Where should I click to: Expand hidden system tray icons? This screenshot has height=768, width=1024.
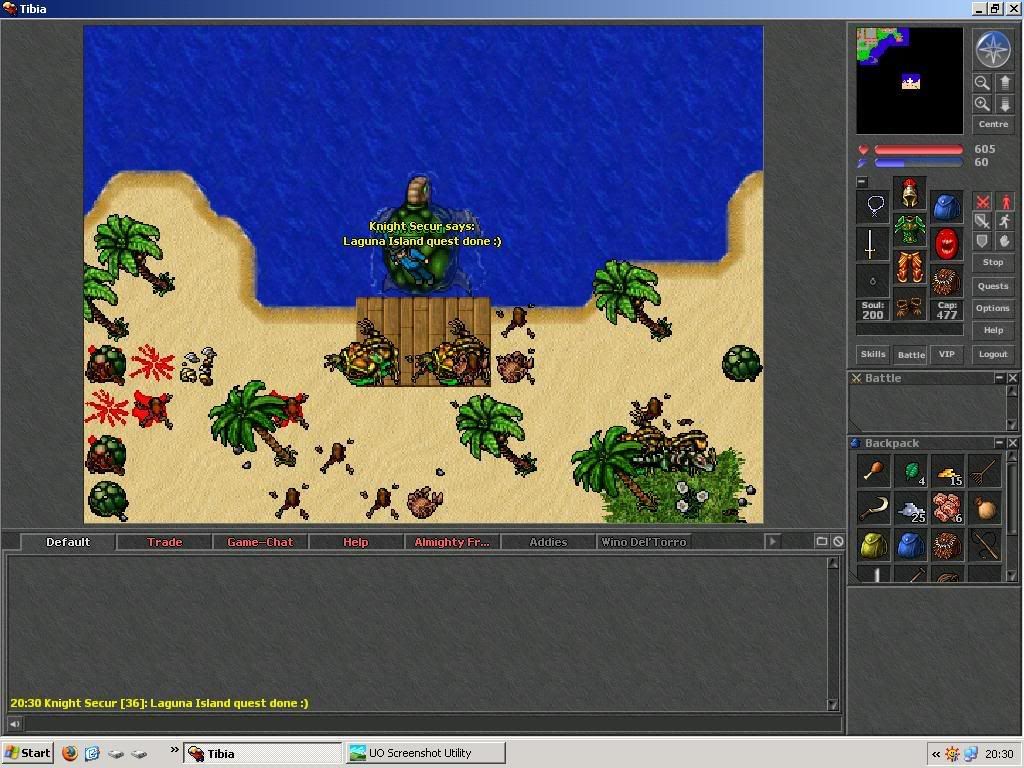[936, 754]
